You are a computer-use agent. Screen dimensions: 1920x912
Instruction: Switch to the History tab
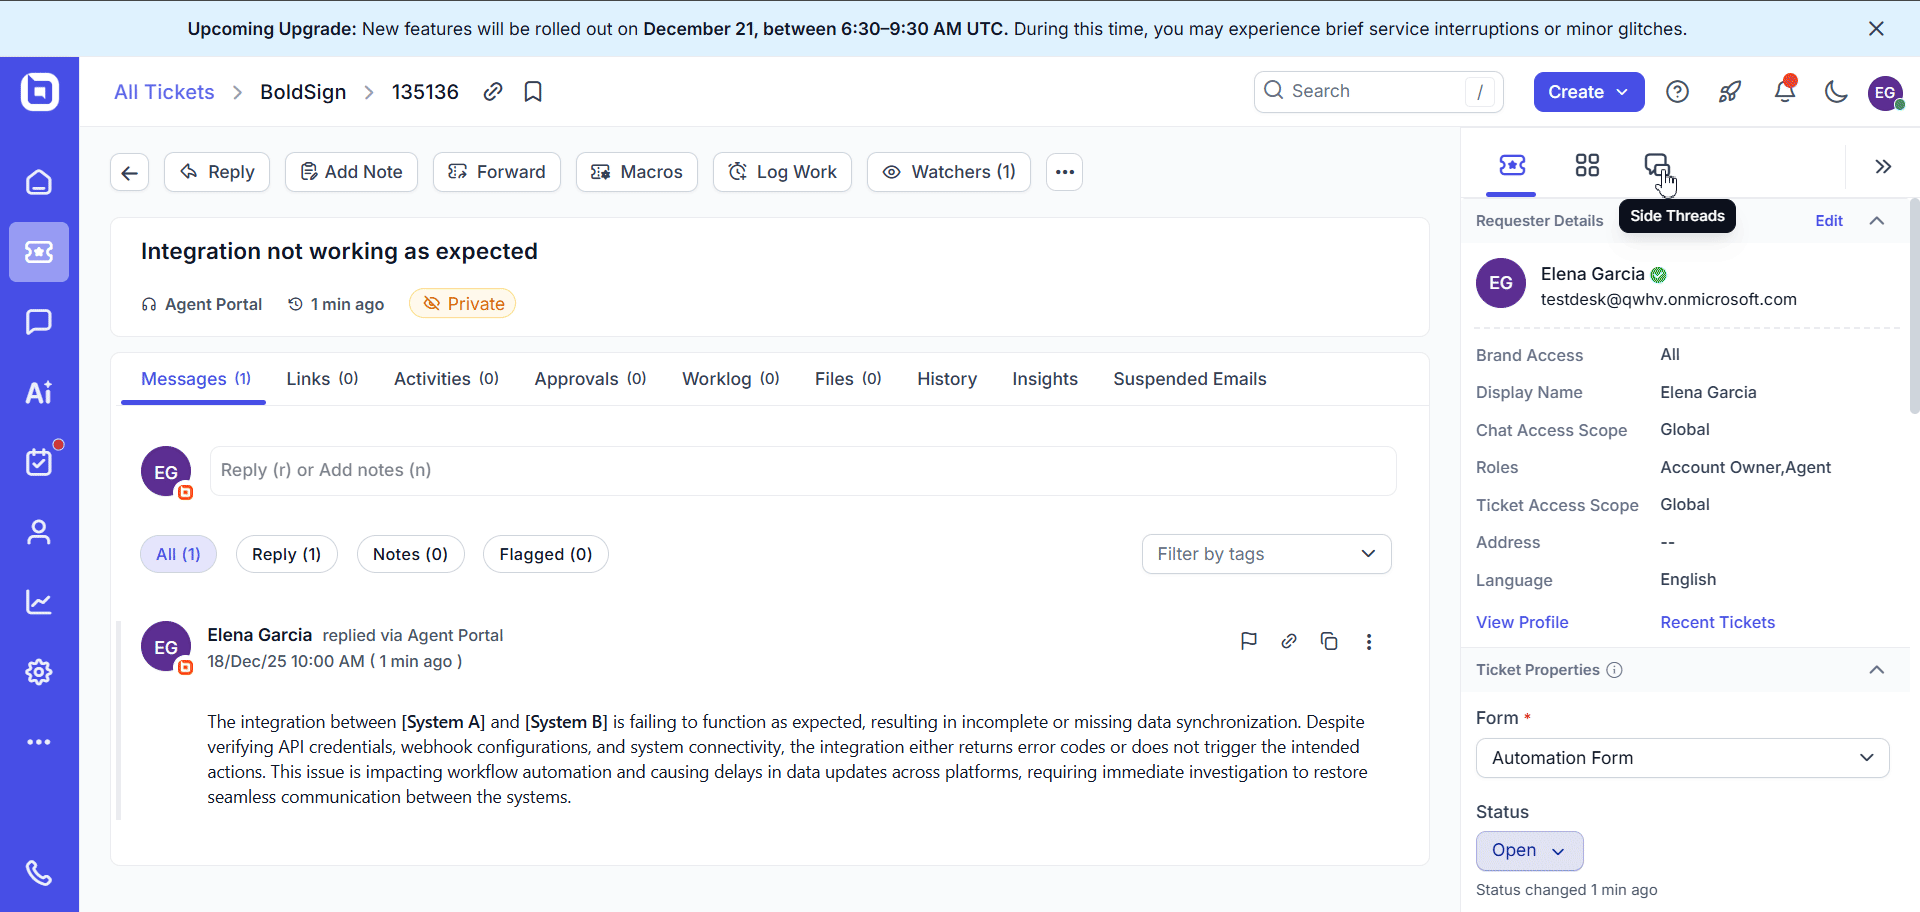click(946, 379)
